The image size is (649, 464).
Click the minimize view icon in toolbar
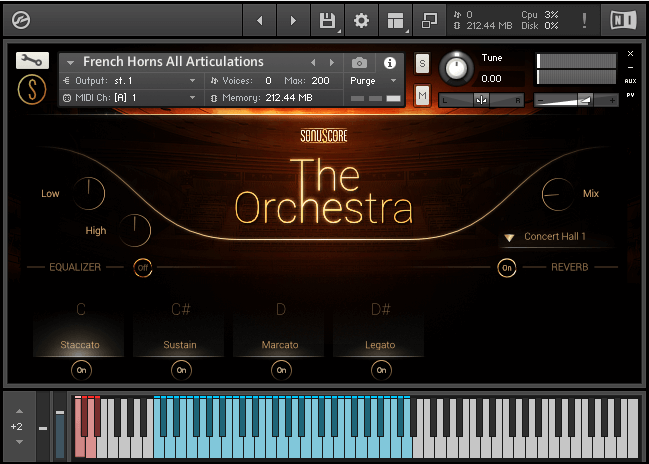(x=429, y=20)
